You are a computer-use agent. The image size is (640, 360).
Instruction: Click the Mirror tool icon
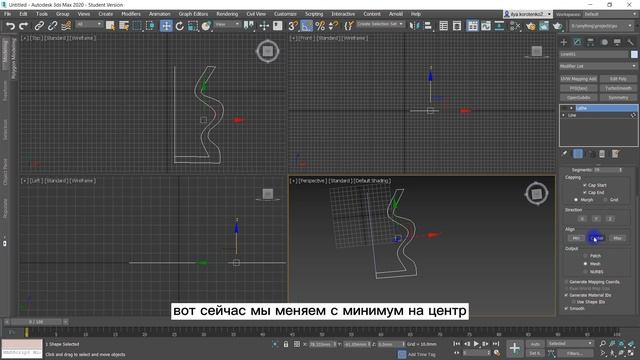tap(414, 26)
